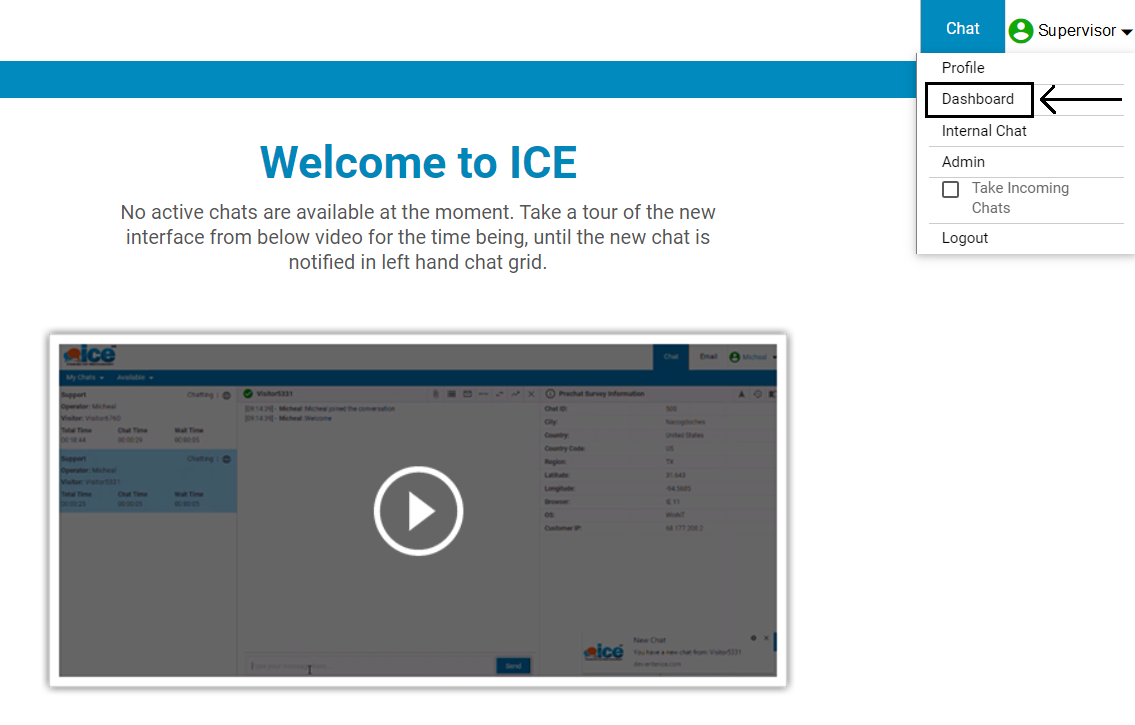Open Dashboard from the Supervisor menu

tap(977, 99)
